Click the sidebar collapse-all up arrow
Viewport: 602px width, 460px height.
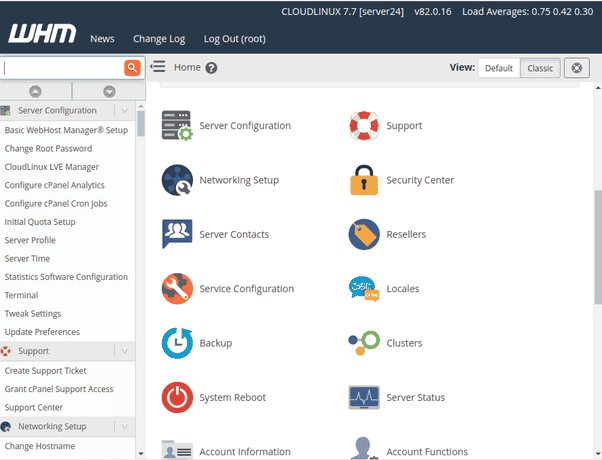pyautogui.click(x=35, y=92)
